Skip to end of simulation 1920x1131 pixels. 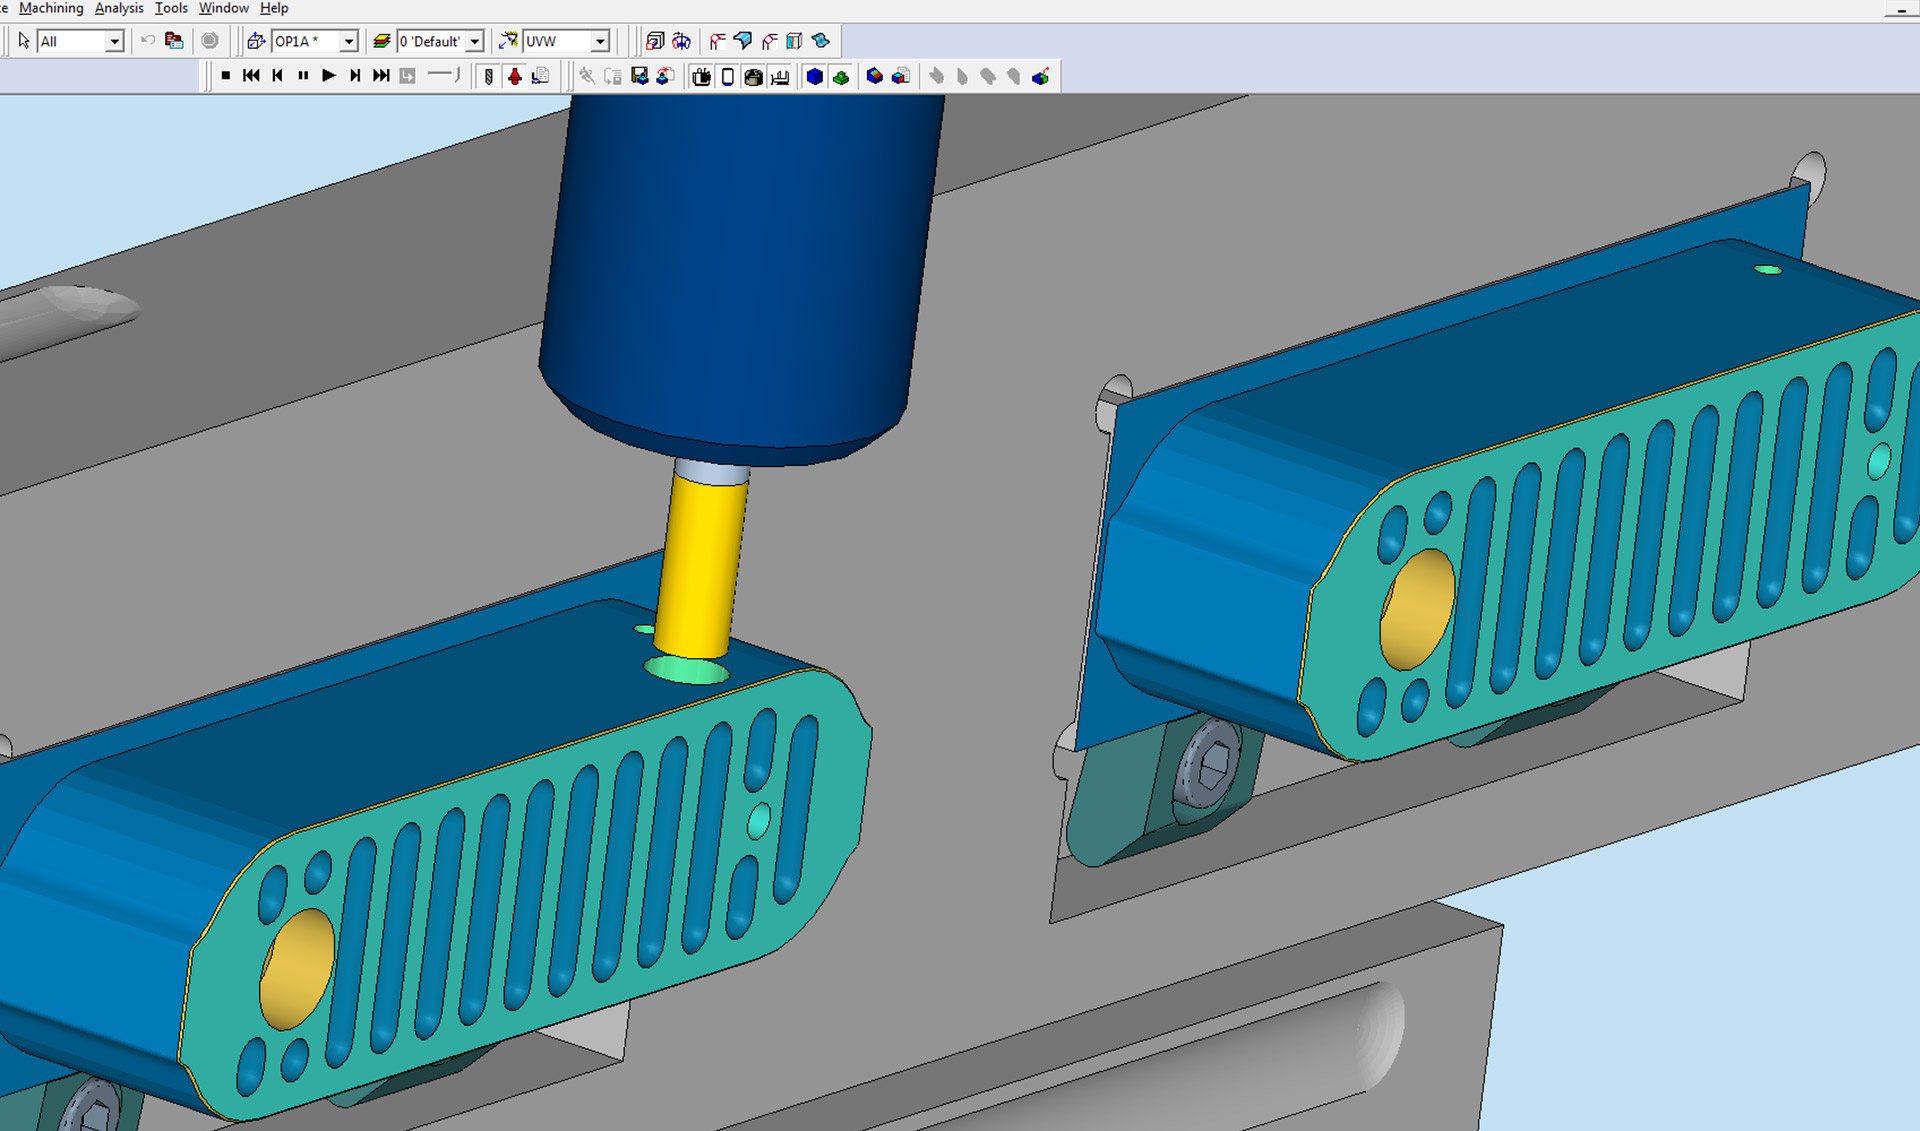click(x=381, y=76)
